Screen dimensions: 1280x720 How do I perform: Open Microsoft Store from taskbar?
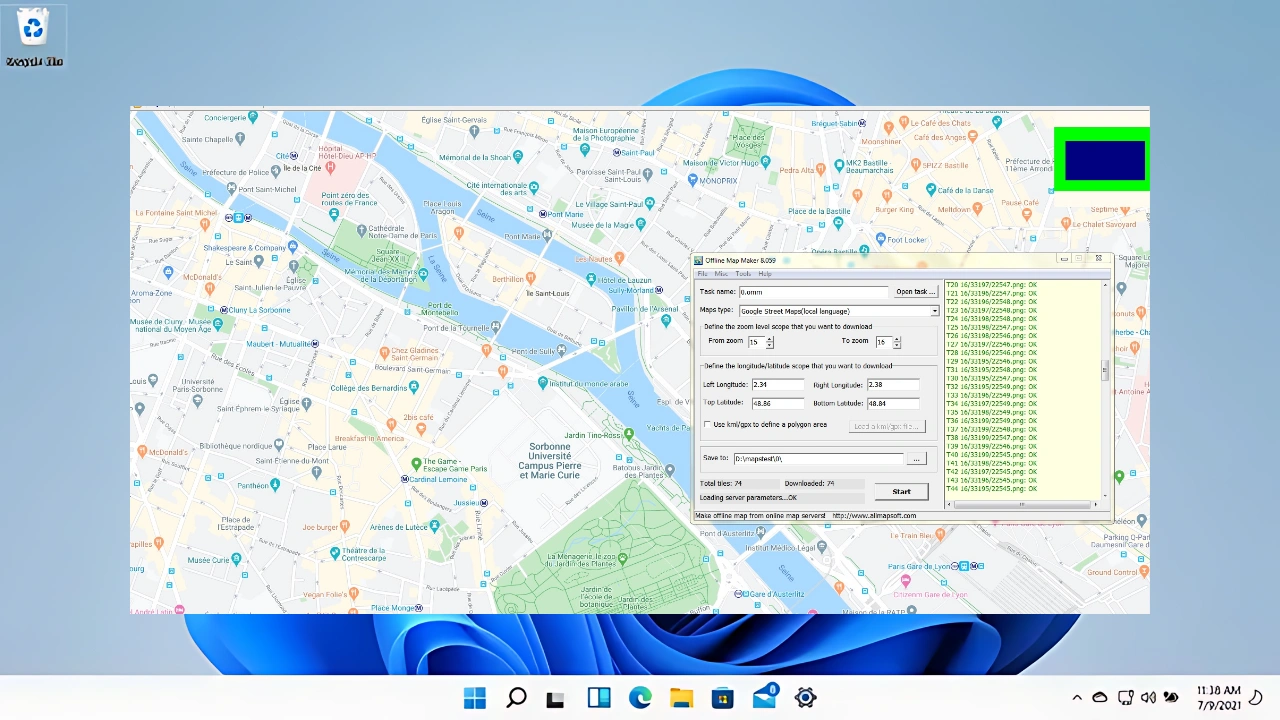722,698
